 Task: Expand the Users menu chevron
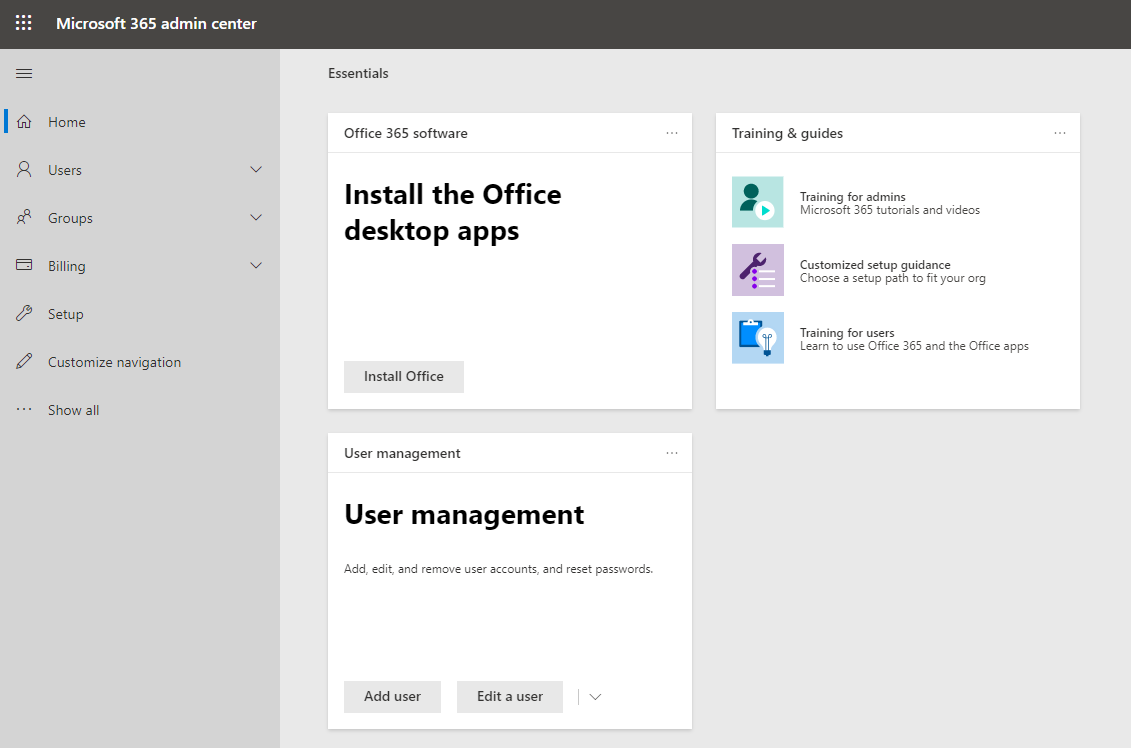tap(256, 170)
